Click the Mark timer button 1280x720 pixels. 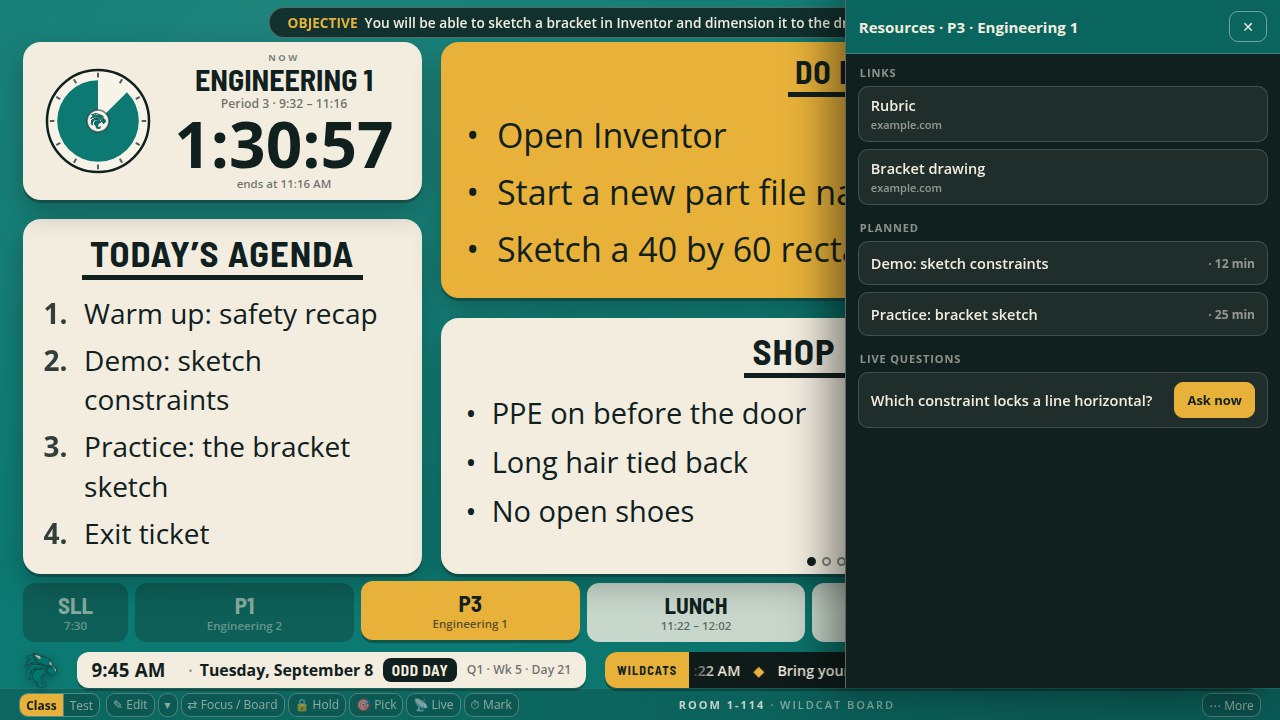point(491,705)
